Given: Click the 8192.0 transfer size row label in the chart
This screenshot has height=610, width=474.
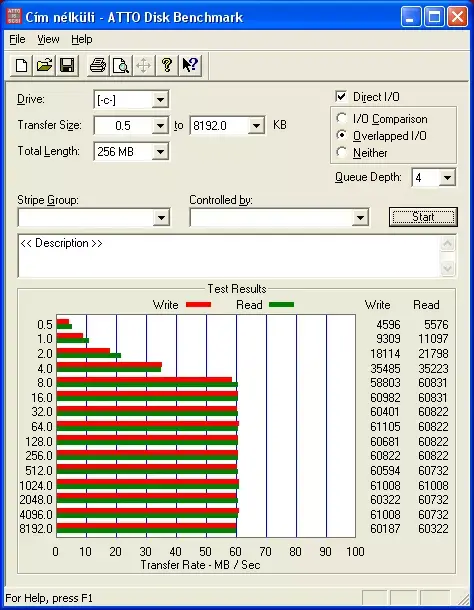Looking at the screenshot, I should [36, 529].
